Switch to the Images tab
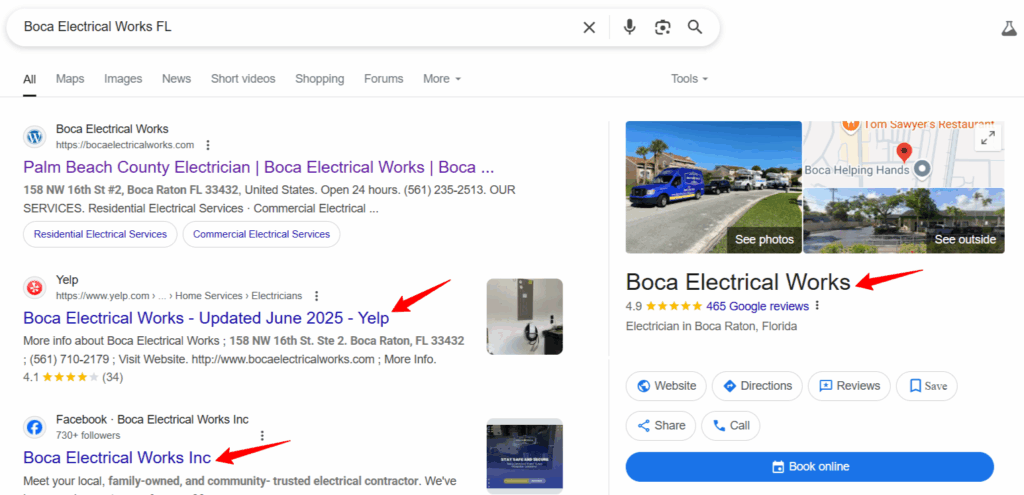Viewport: 1024px width, 495px height. (x=123, y=79)
